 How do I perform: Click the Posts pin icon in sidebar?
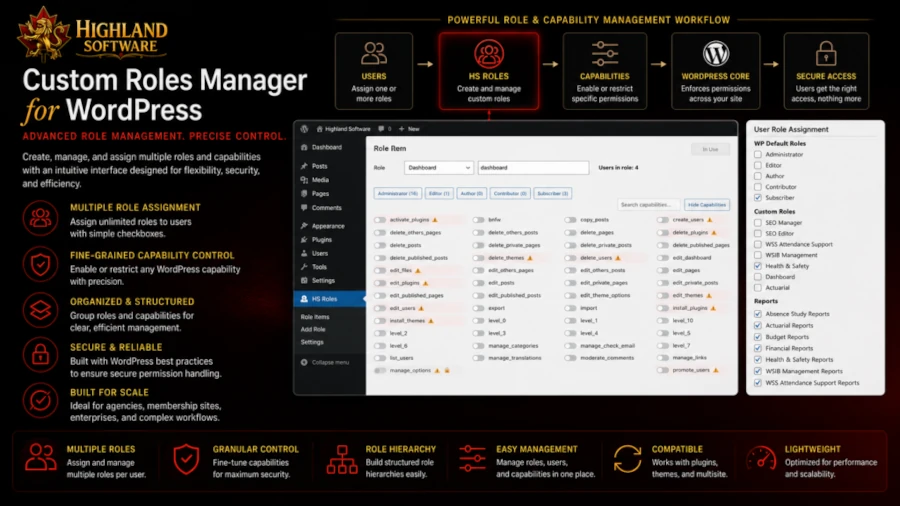[x=304, y=166]
